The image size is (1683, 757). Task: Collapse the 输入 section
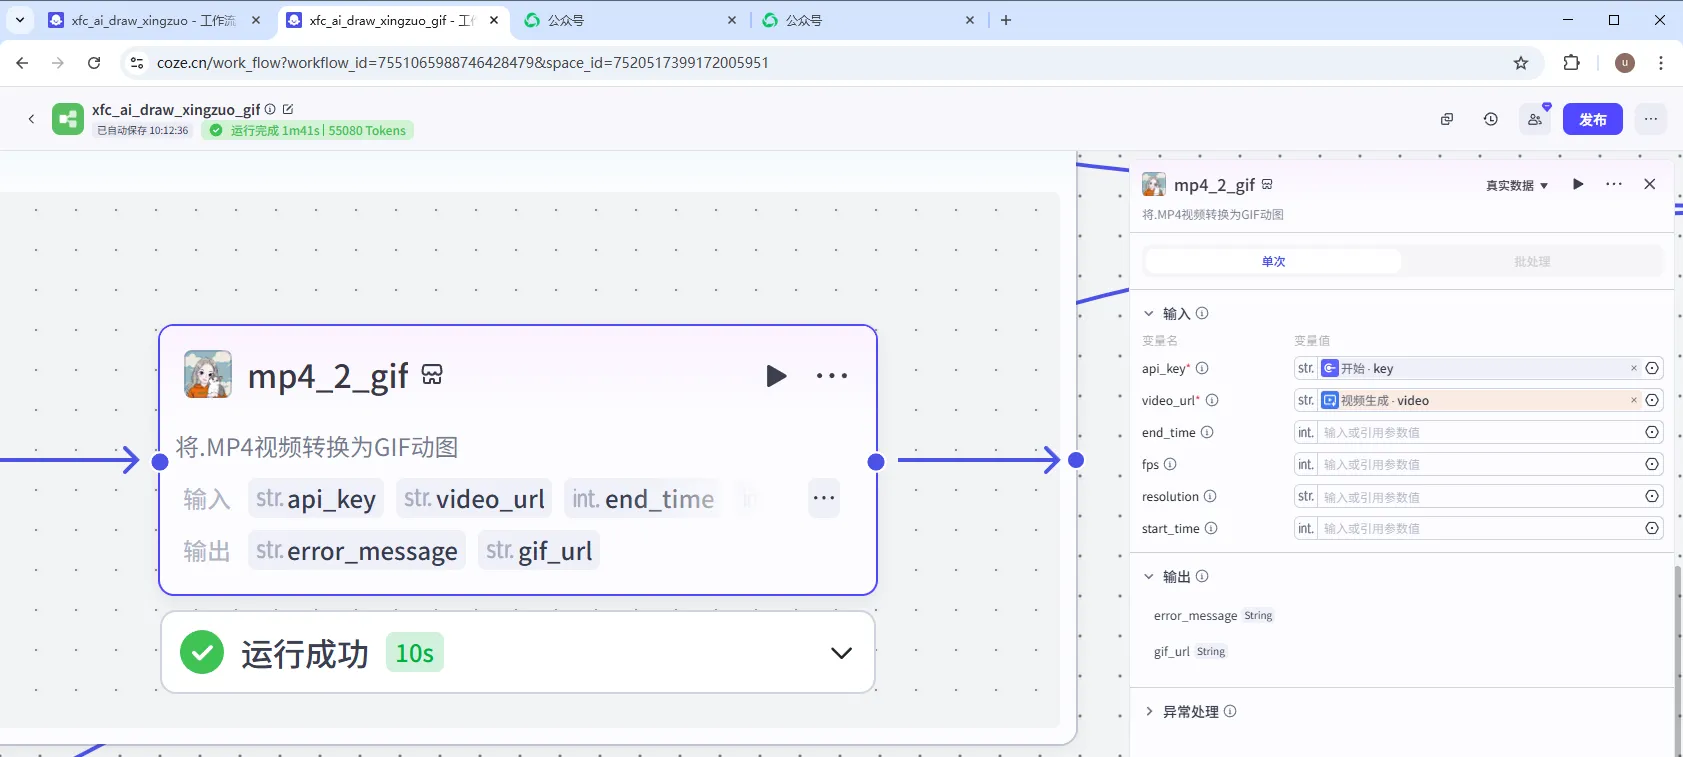pos(1149,313)
